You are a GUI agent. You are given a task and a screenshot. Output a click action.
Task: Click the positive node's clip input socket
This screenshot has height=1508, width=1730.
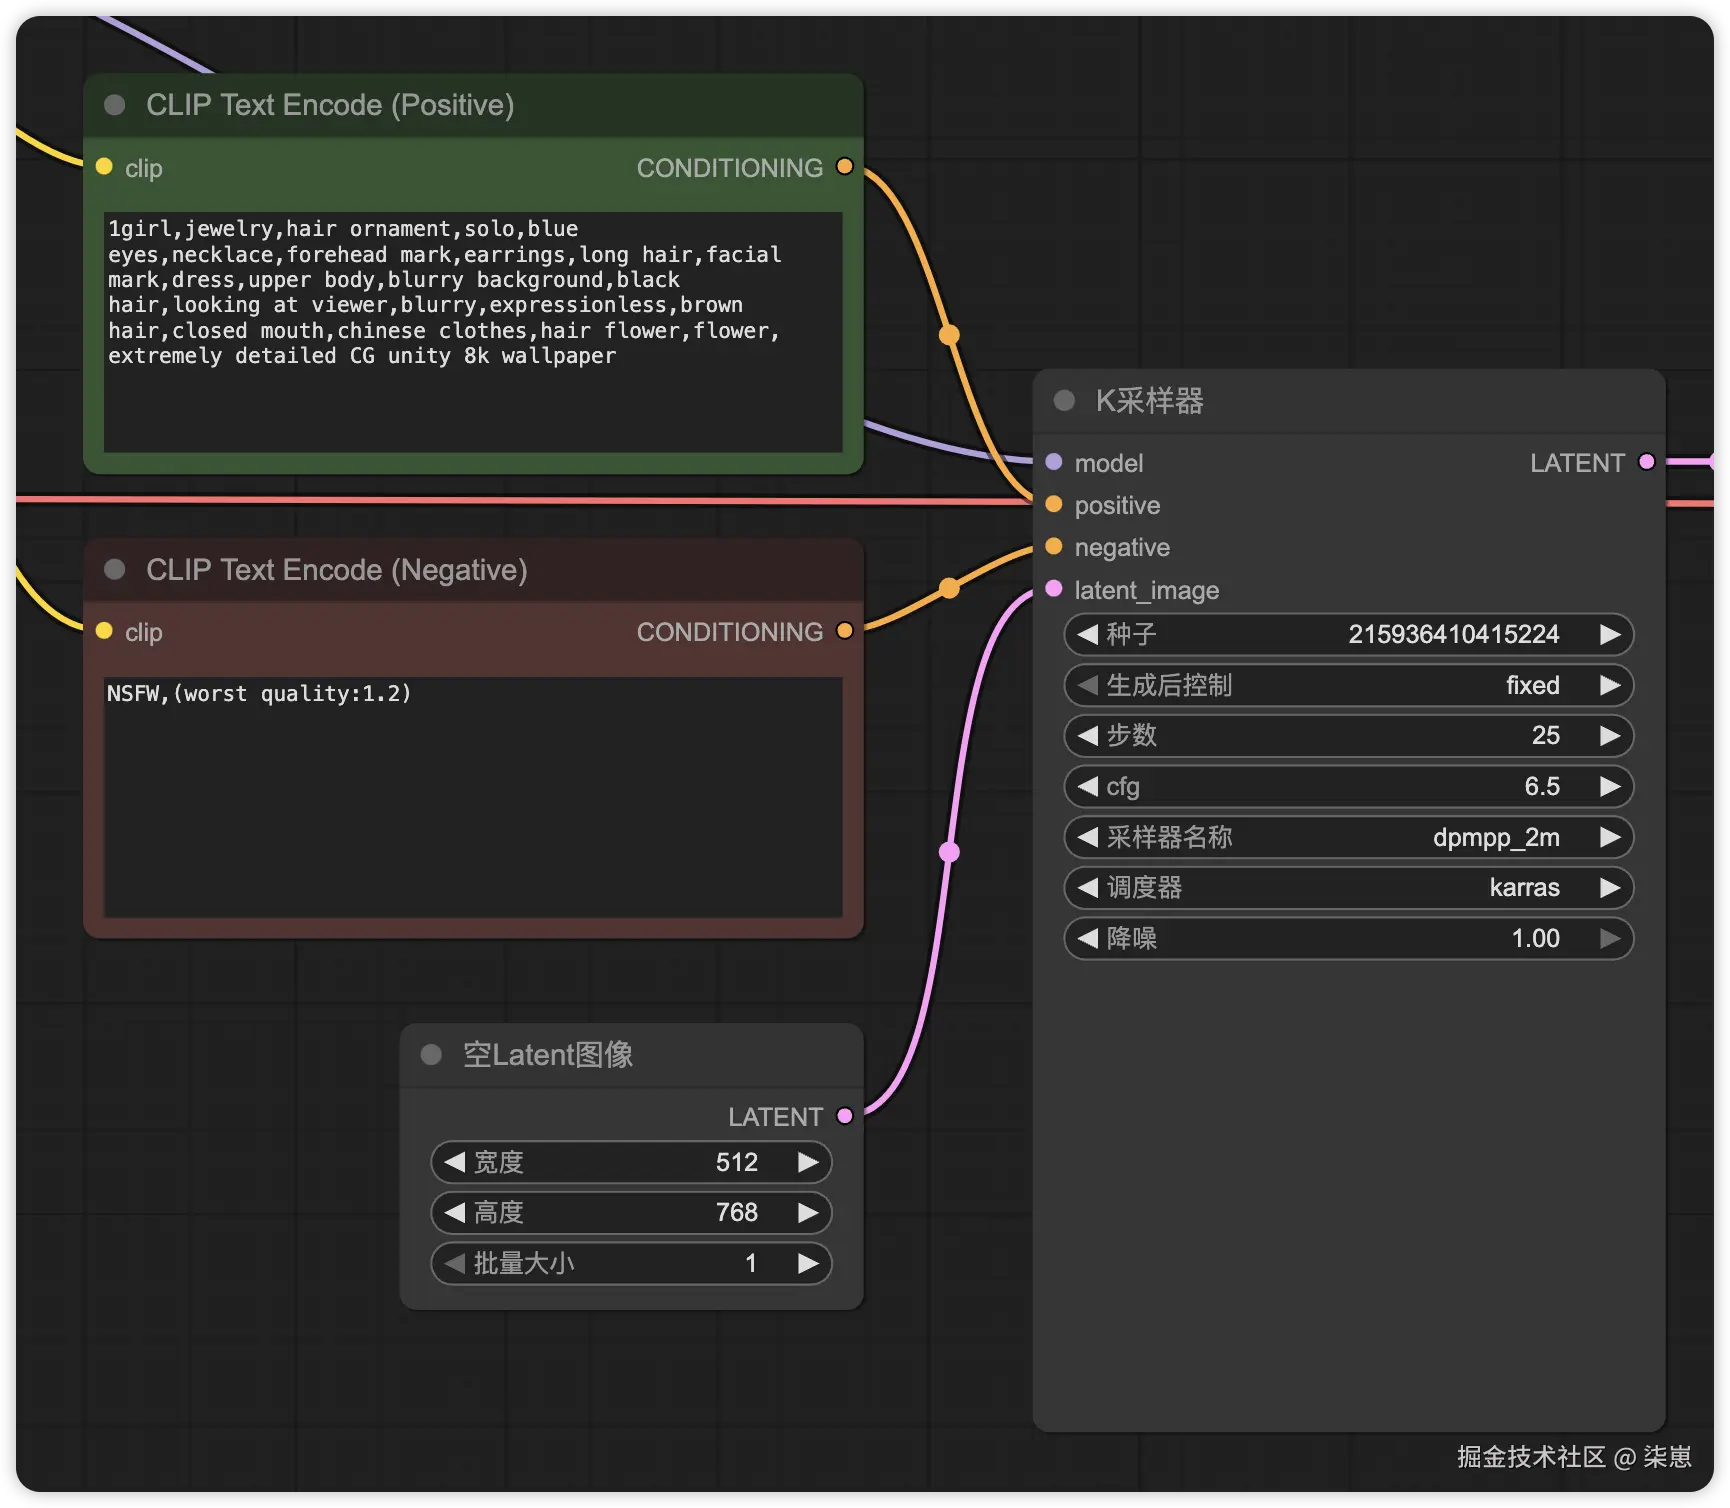(x=104, y=167)
